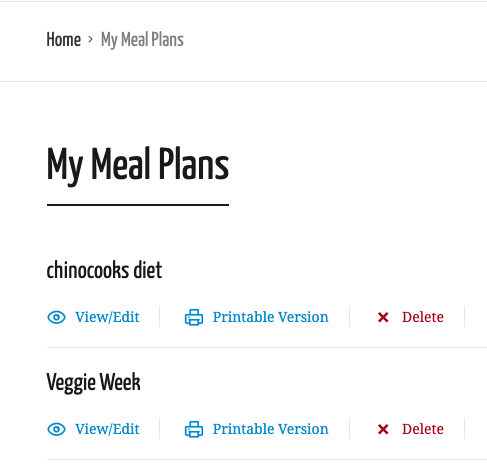Click the printer icon for chinocooks diet
Screen dimensions: 487x476
194,317
